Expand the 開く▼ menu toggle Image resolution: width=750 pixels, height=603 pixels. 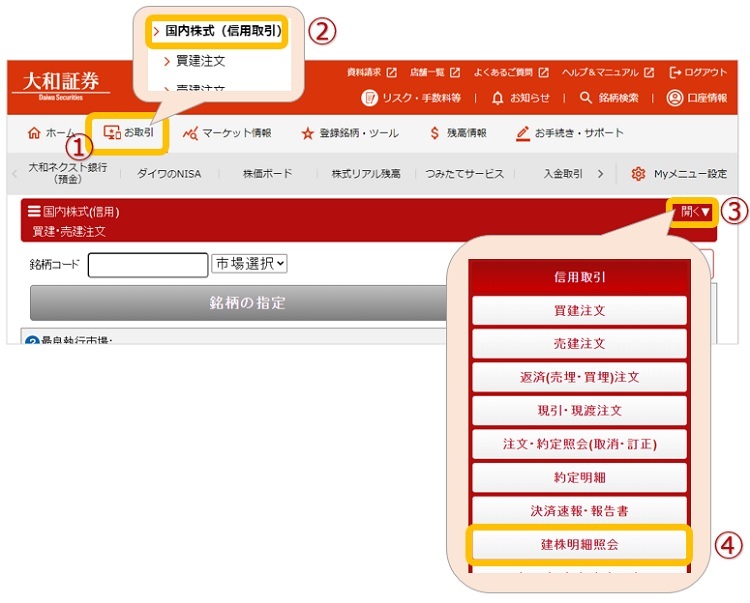(695, 212)
